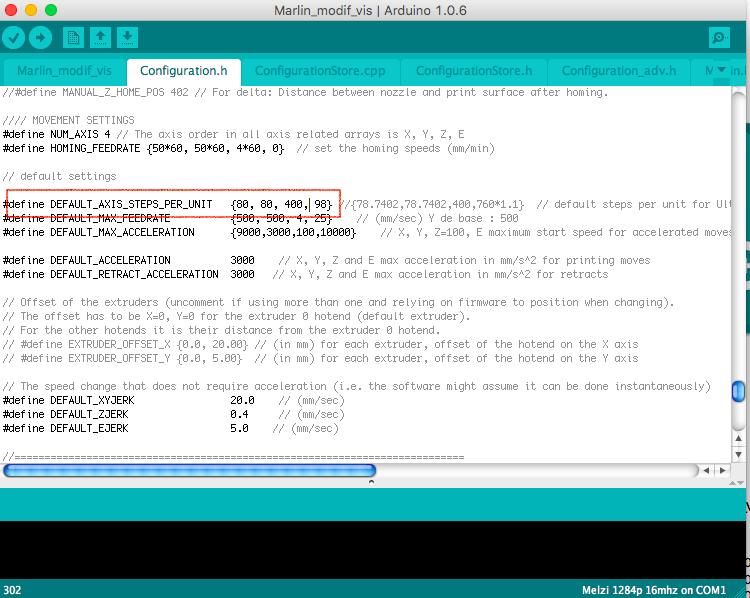Click the HOMING_FEEDRATE define name

(x=95, y=148)
